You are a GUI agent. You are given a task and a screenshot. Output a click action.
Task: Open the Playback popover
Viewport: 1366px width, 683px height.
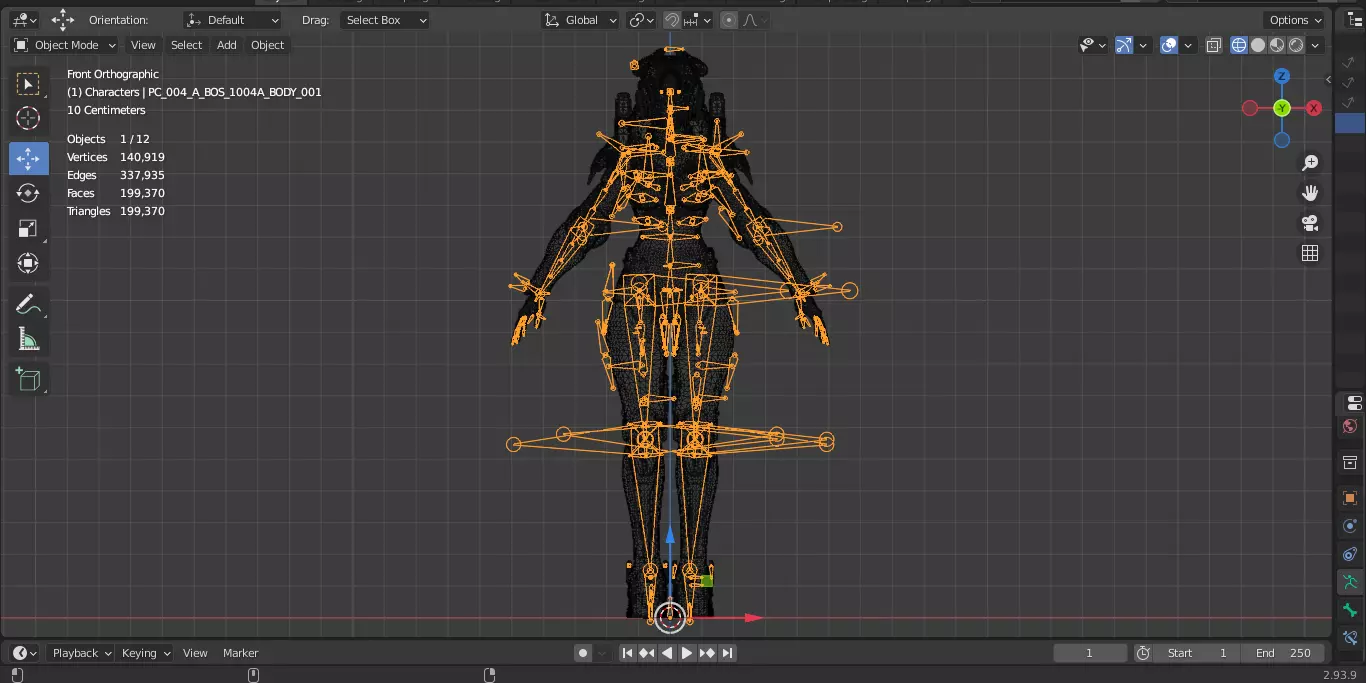82,653
